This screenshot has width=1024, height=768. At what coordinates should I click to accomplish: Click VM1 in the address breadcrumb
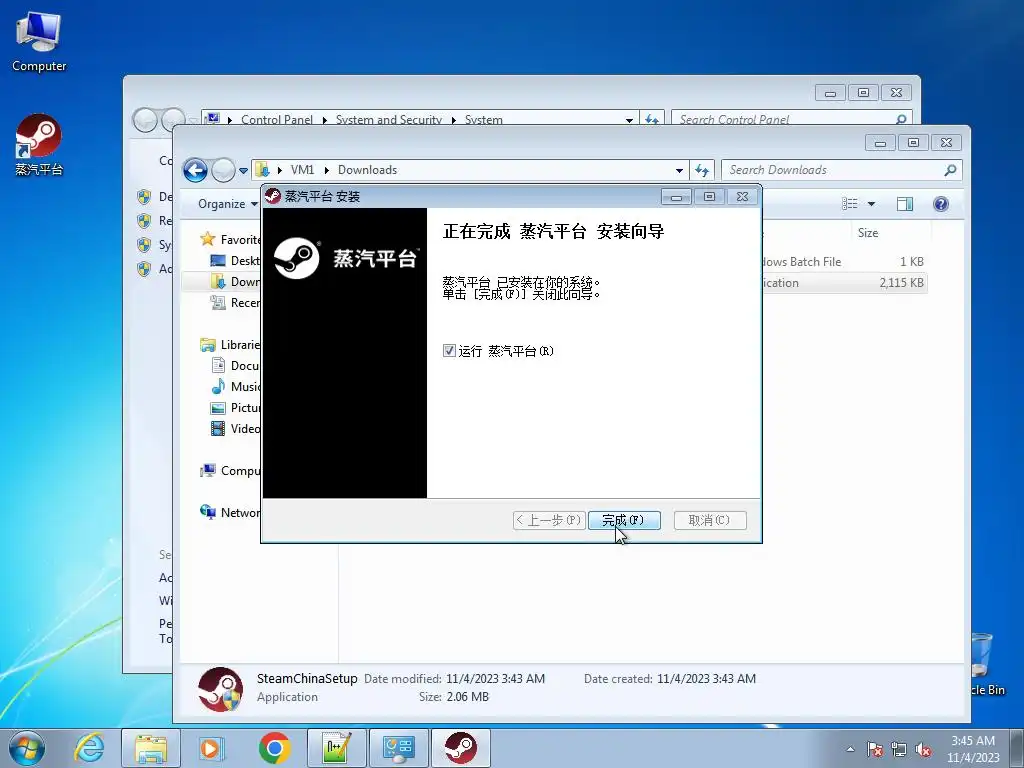(x=302, y=170)
